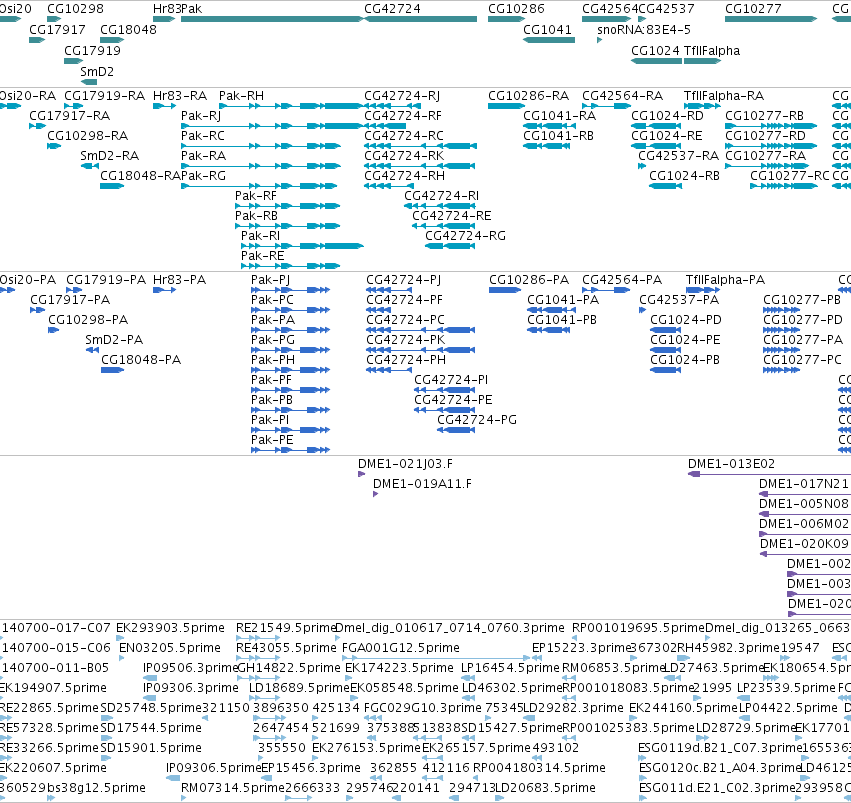Click the DME1-006M02 clone label
This screenshot has width=851, height=803.
pyautogui.click(x=803, y=524)
